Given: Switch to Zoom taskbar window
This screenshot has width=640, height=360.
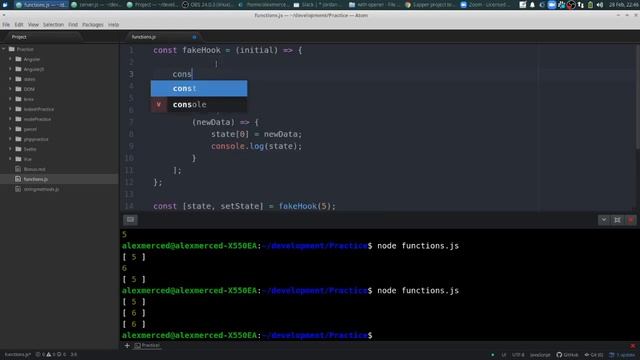Looking at the screenshot, I should point(484,5).
